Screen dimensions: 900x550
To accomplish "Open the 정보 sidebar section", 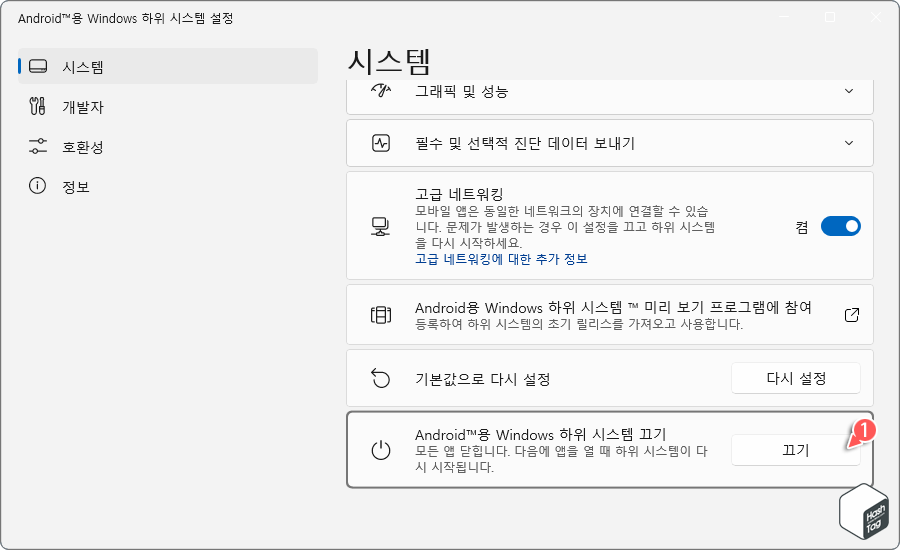I will 168,187.
